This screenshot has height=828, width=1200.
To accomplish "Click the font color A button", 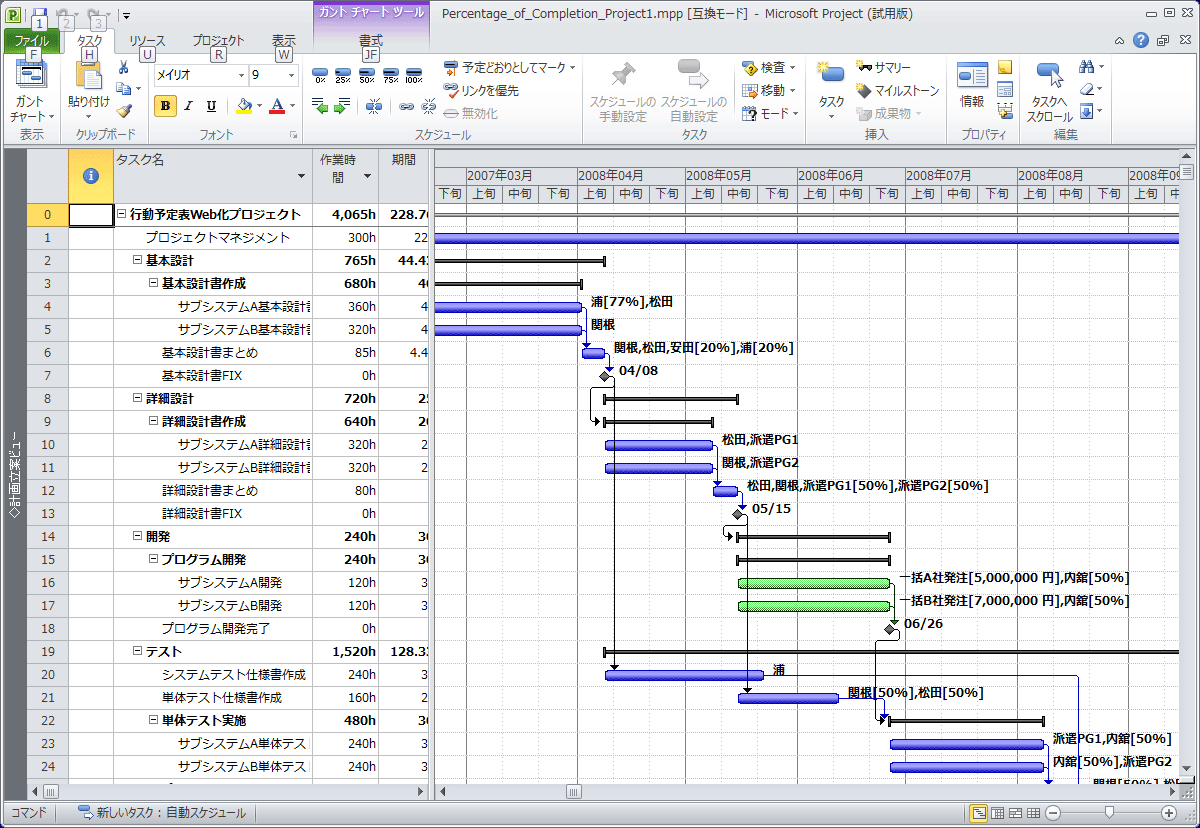I will coord(278,106).
